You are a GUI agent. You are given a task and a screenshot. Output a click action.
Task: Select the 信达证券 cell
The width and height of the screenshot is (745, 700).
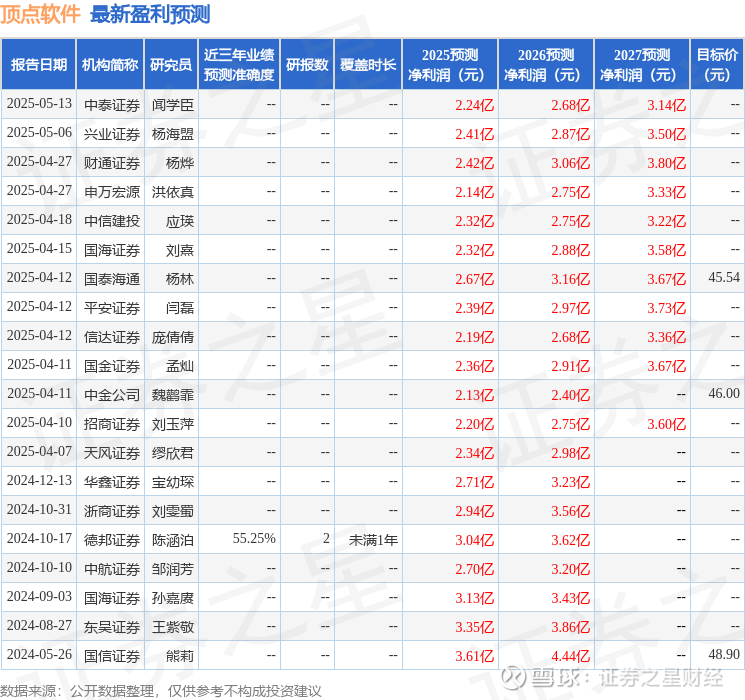tap(112, 337)
